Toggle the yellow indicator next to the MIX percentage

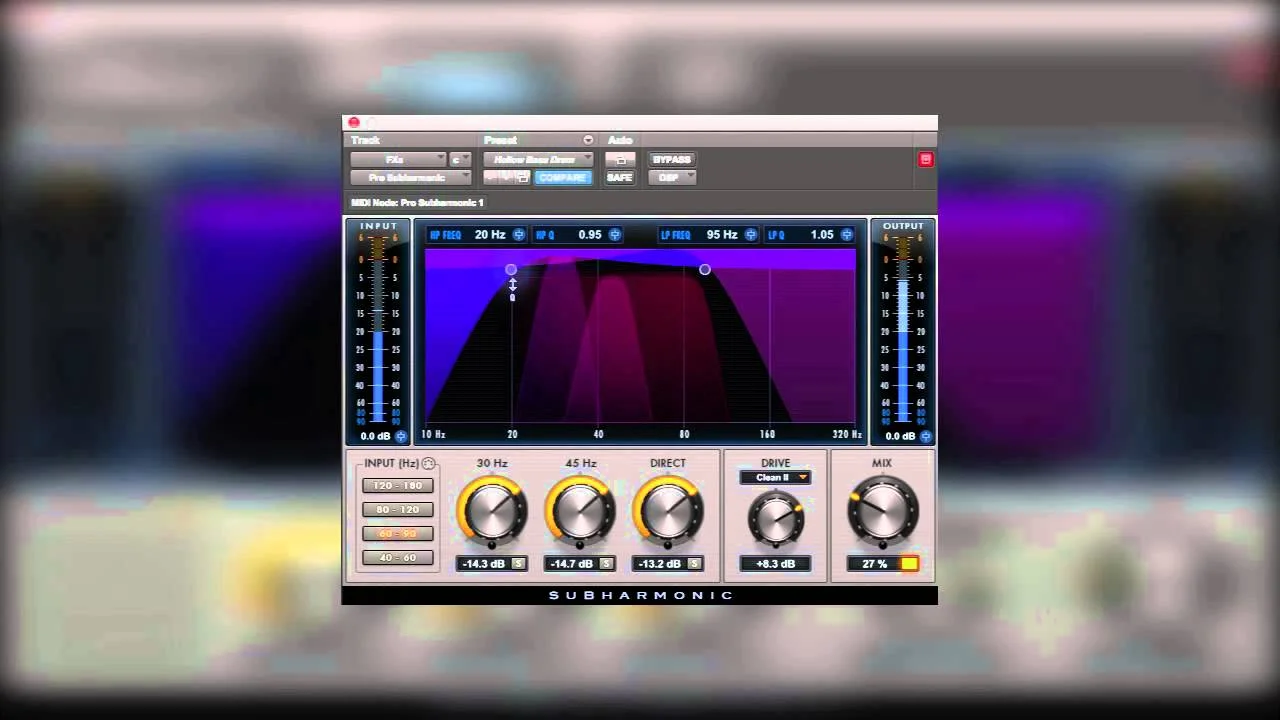point(908,563)
